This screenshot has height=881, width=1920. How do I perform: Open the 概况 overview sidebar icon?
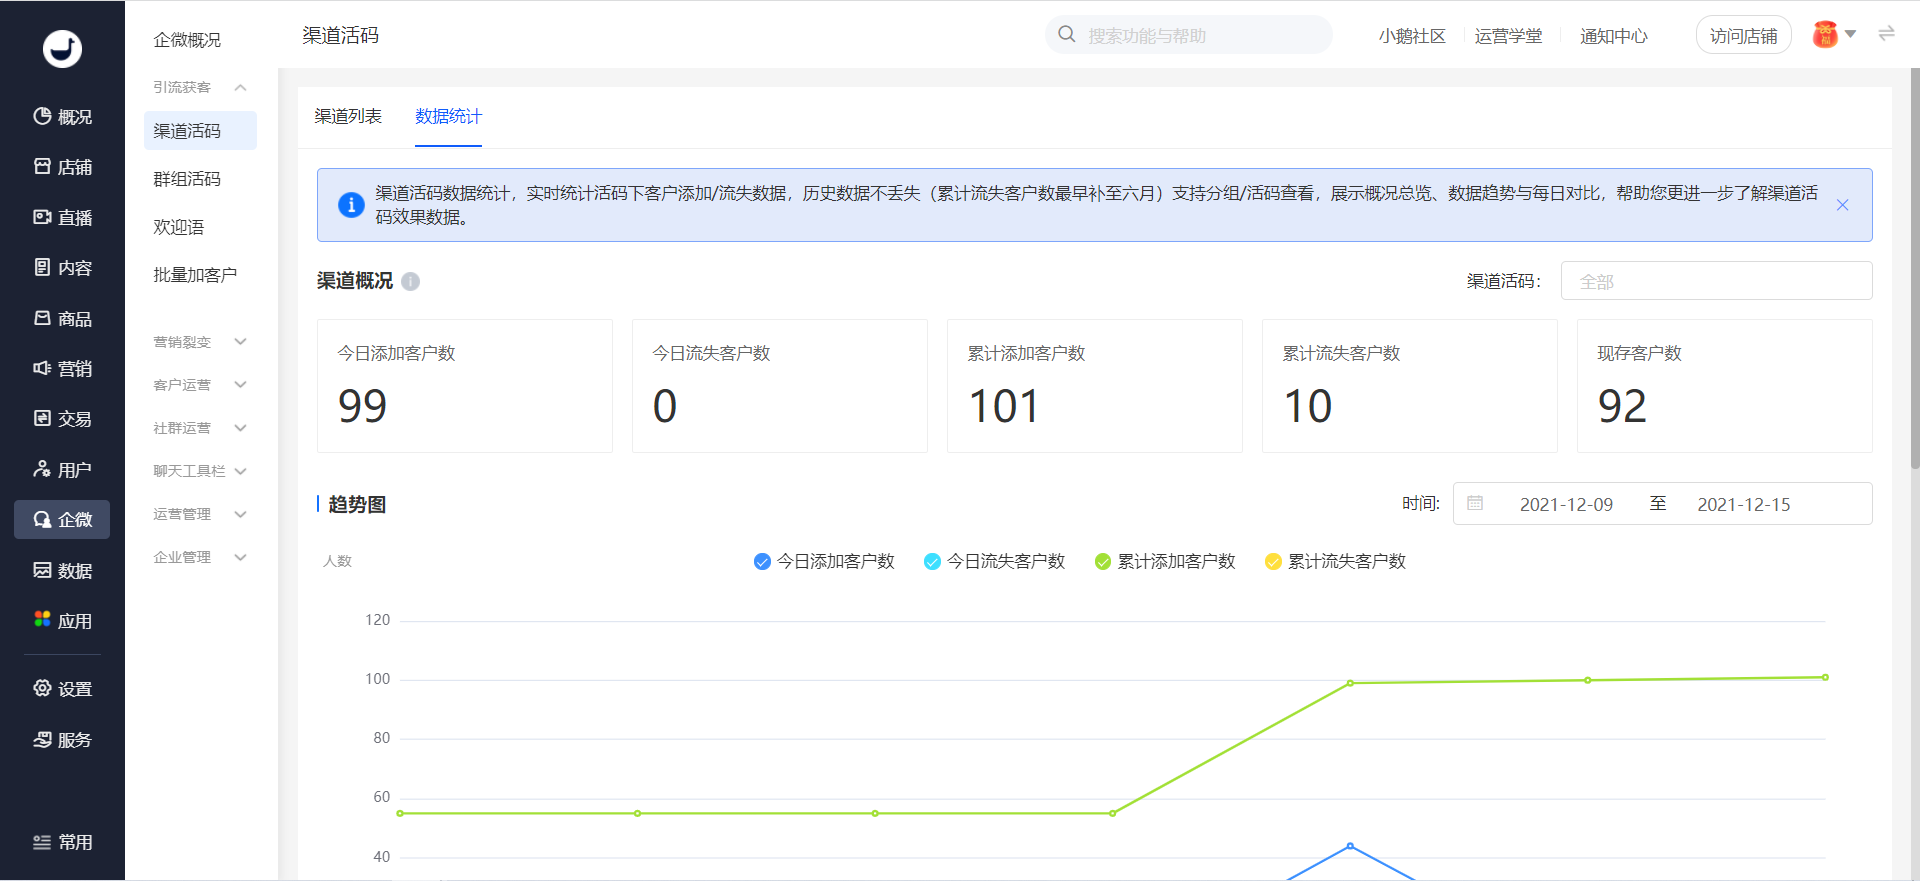(x=62, y=117)
